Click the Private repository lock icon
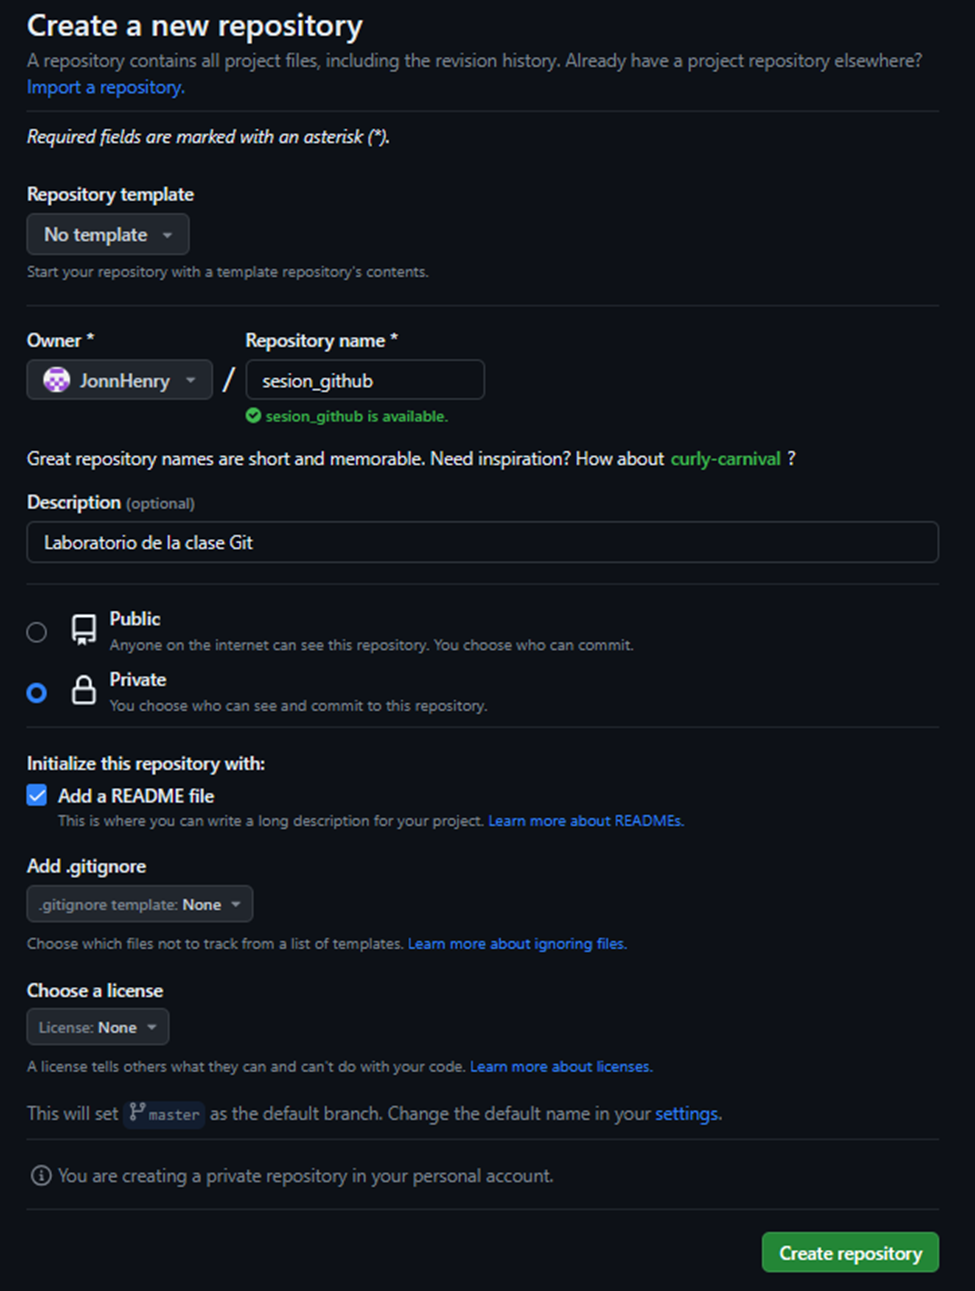Viewport: 975px width, 1291px height. 83,691
